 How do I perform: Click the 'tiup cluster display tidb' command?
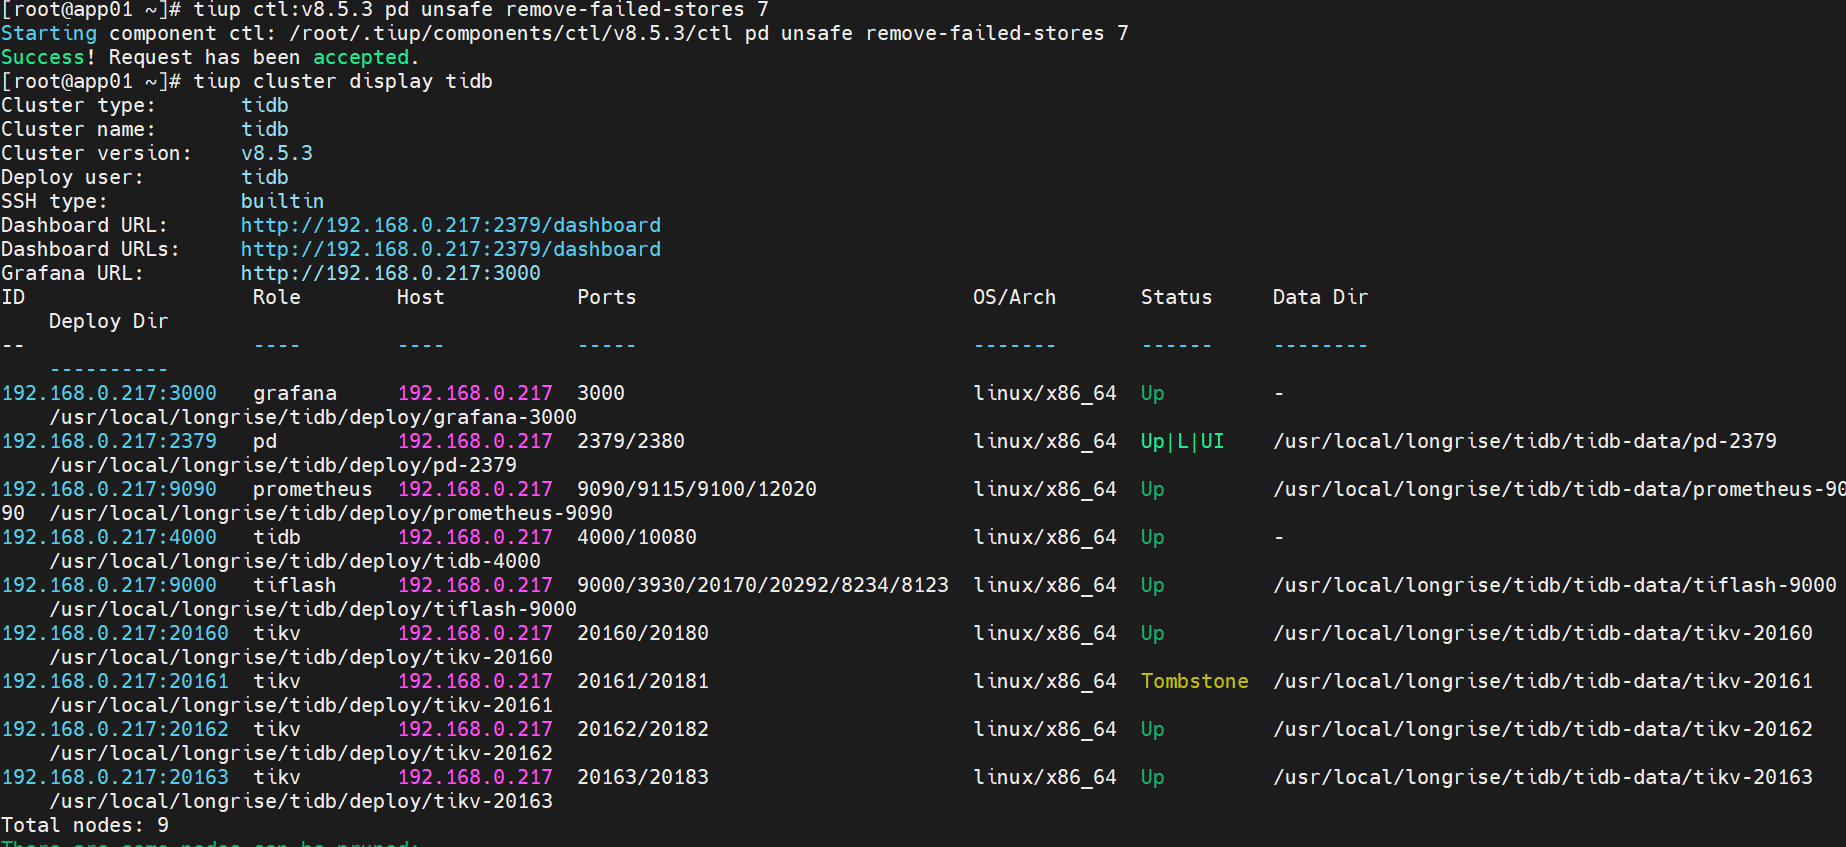[x=342, y=81]
